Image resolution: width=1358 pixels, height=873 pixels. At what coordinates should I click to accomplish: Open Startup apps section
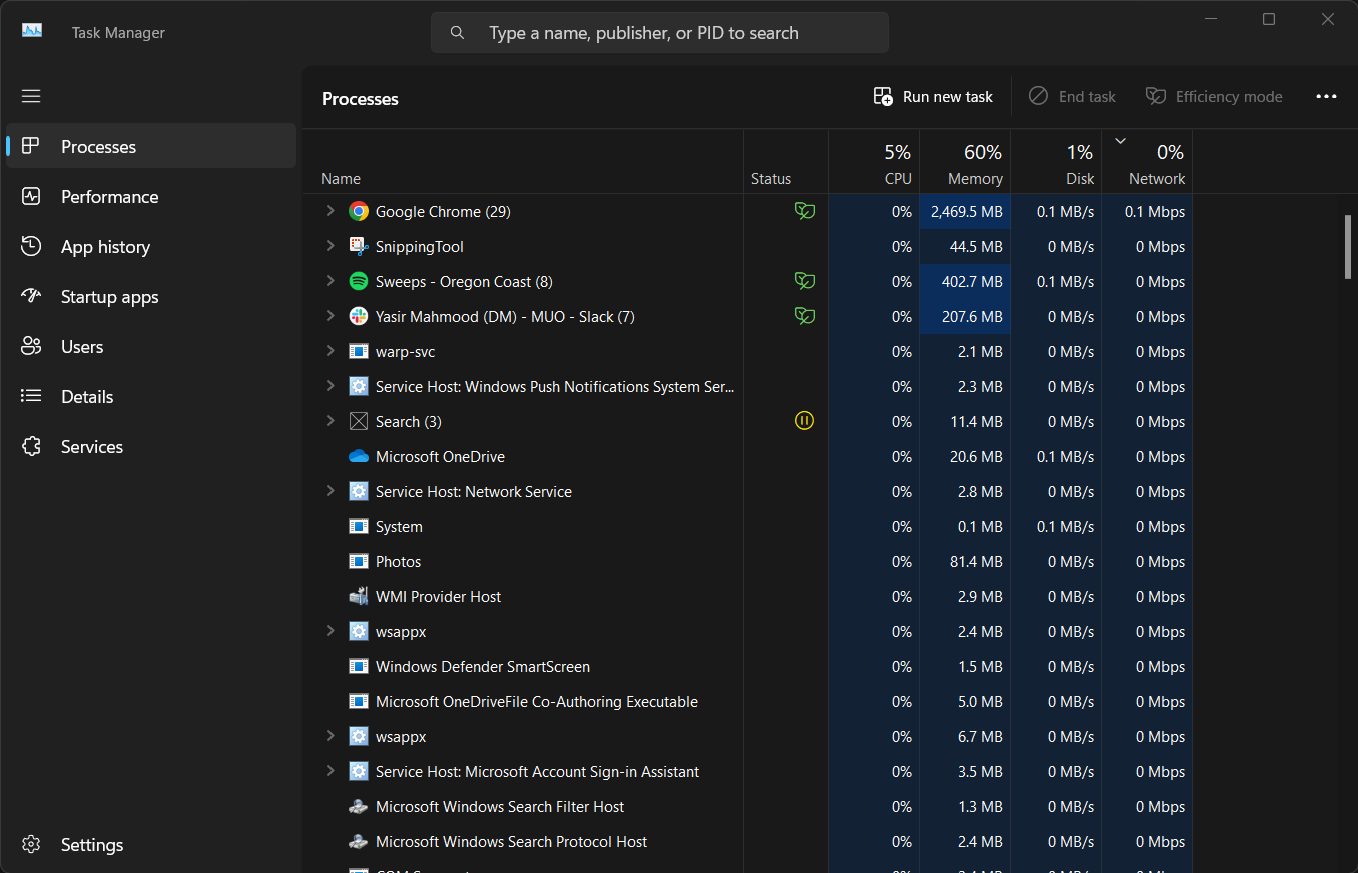coord(31,296)
